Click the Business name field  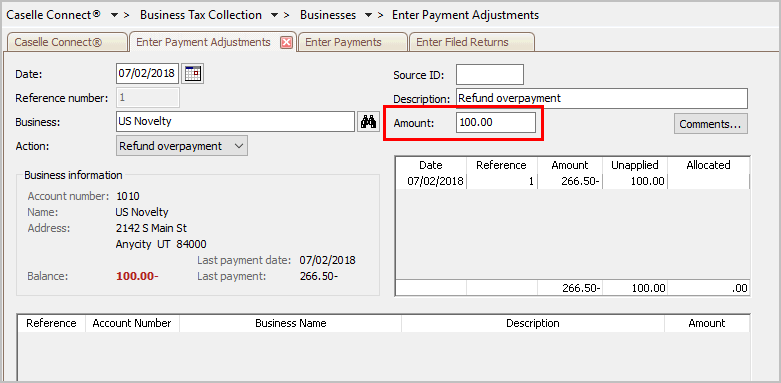click(x=235, y=122)
